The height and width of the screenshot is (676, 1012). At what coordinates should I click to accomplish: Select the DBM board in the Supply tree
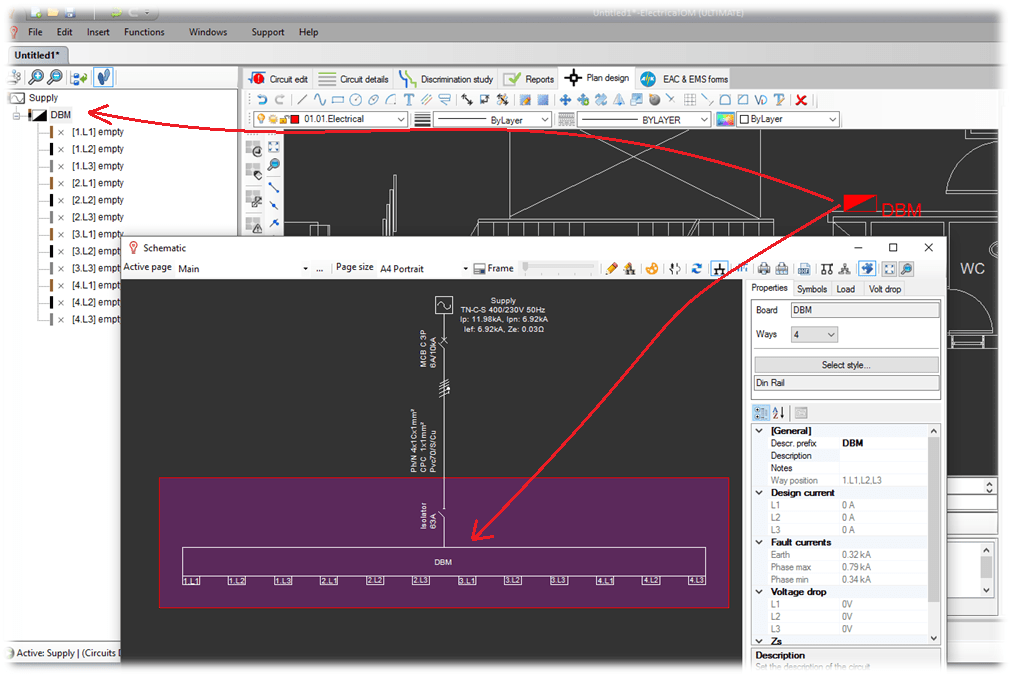pos(58,114)
